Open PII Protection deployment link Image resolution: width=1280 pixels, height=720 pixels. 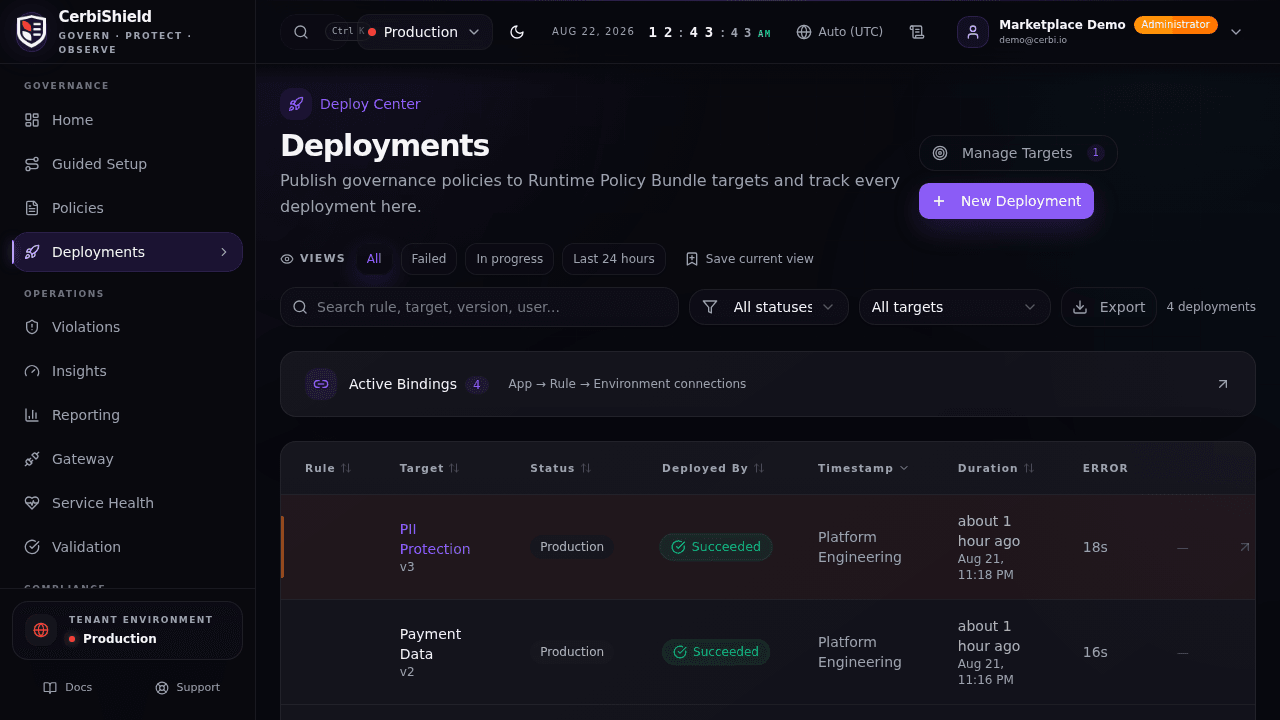435,539
